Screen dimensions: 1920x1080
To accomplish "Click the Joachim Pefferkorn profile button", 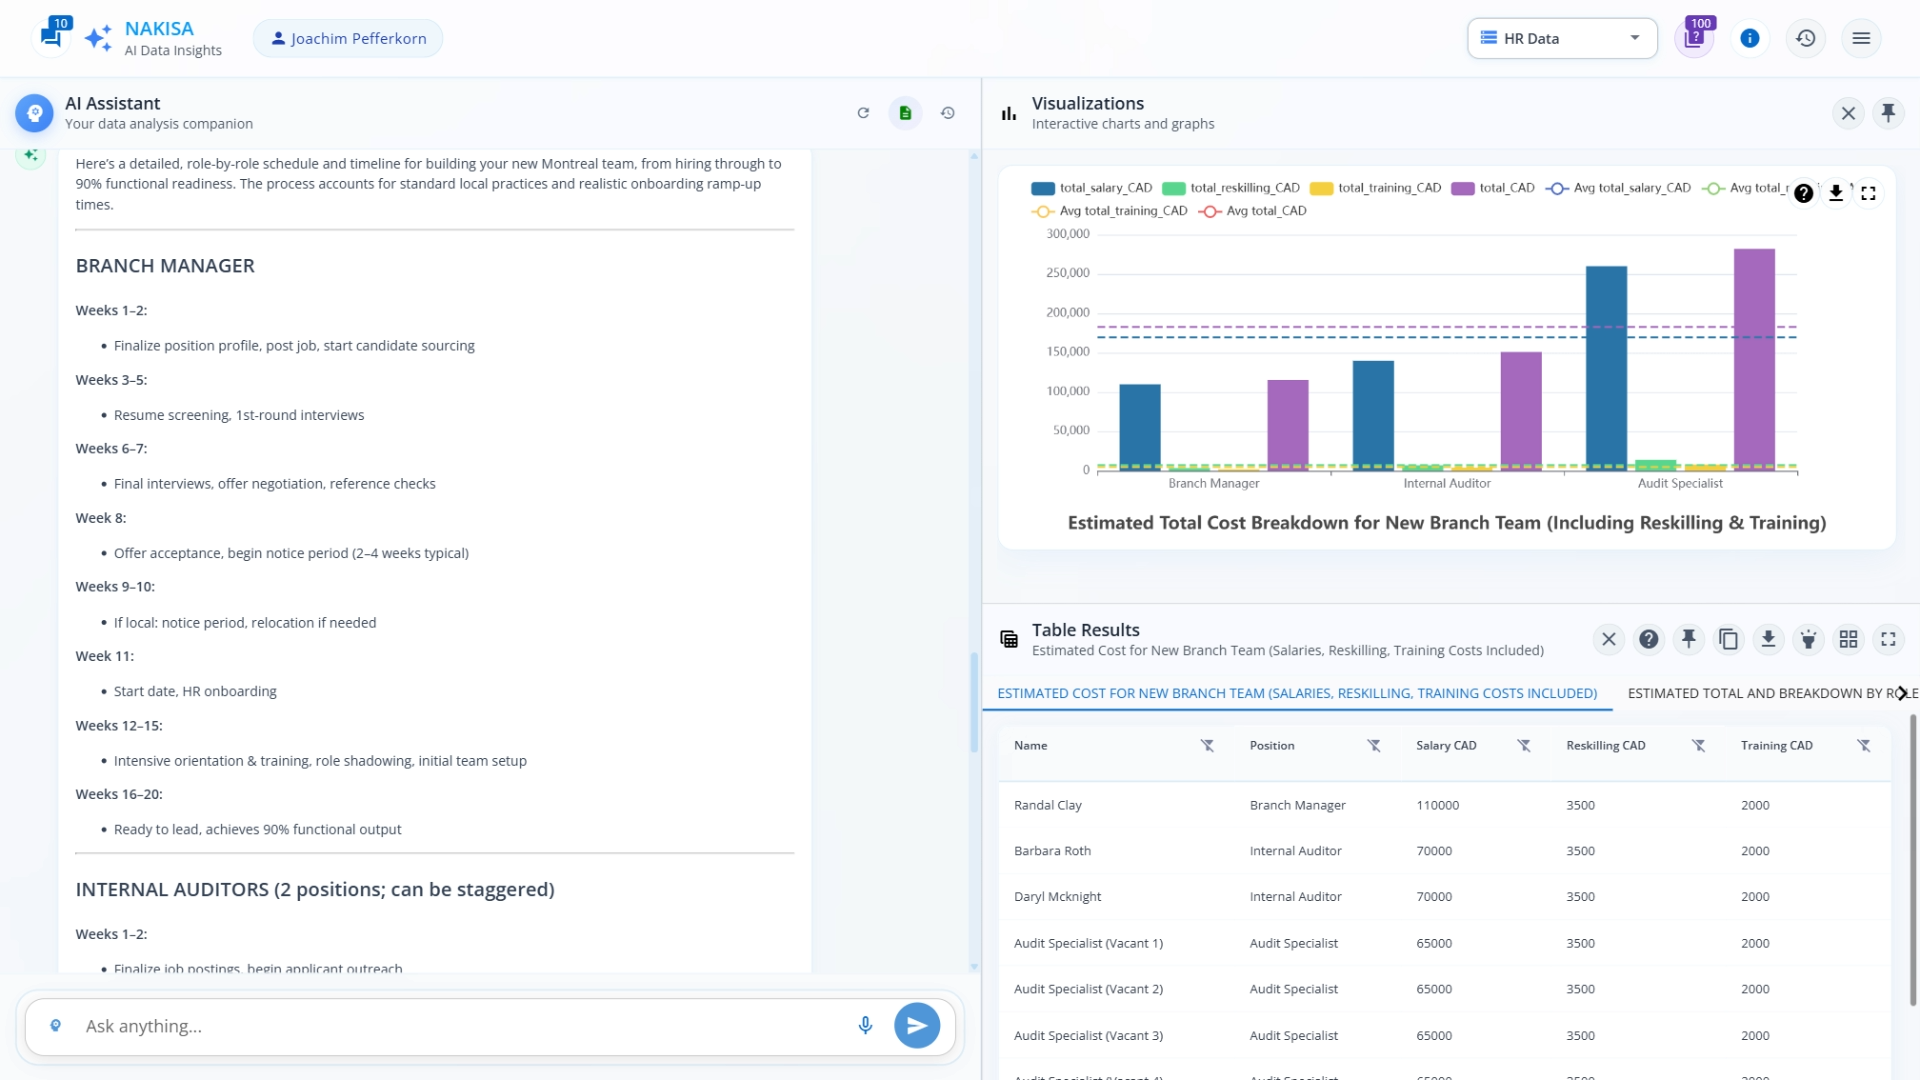I will pos(347,38).
